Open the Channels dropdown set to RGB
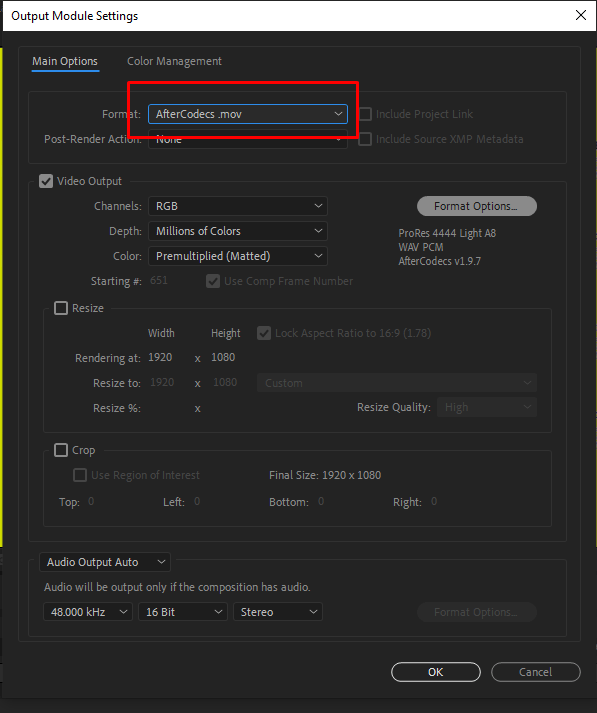Viewport: 597px width, 713px height. coord(238,206)
